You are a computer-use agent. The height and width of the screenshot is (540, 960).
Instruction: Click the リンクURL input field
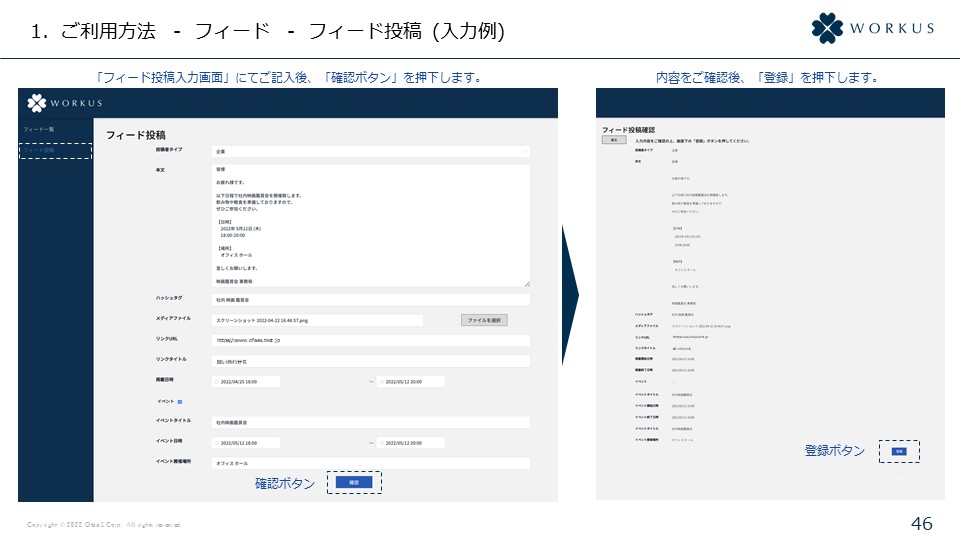370,340
